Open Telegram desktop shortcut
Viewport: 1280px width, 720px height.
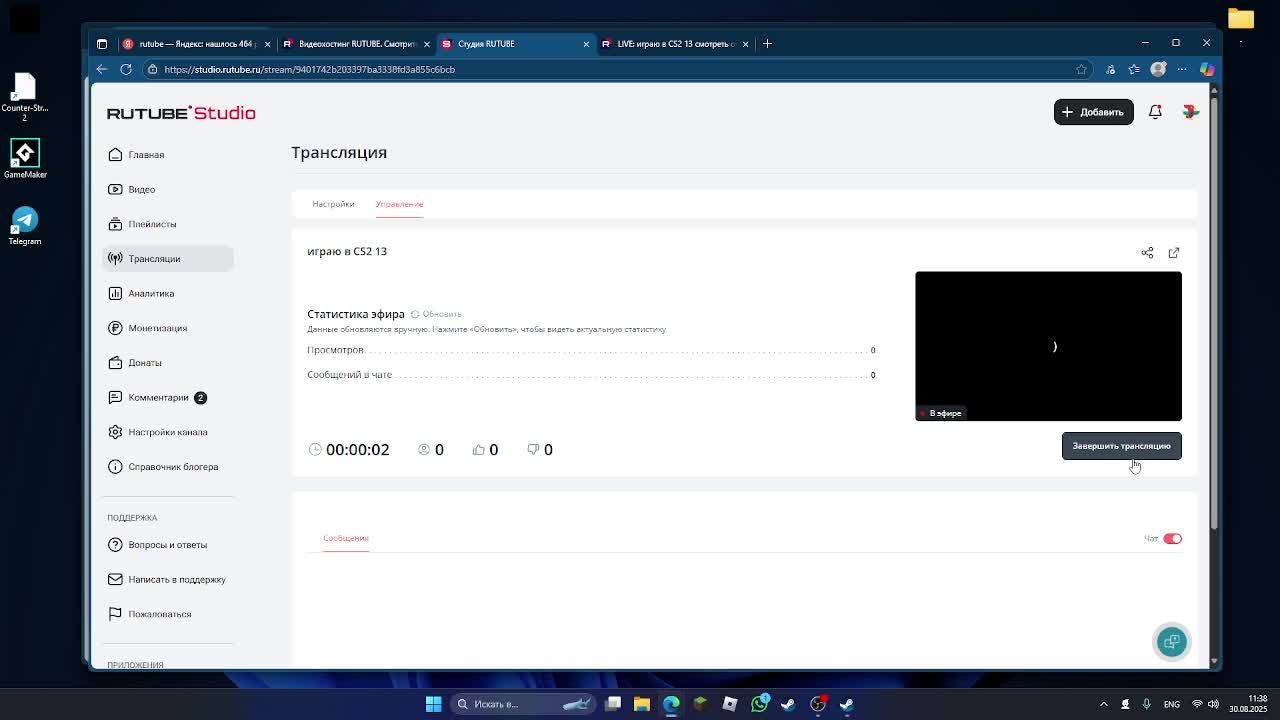point(25,227)
